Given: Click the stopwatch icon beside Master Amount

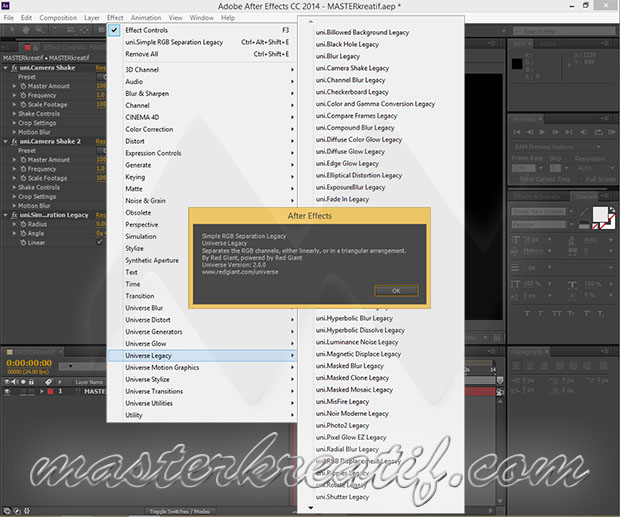Looking at the screenshot, I should pos(22,85).
